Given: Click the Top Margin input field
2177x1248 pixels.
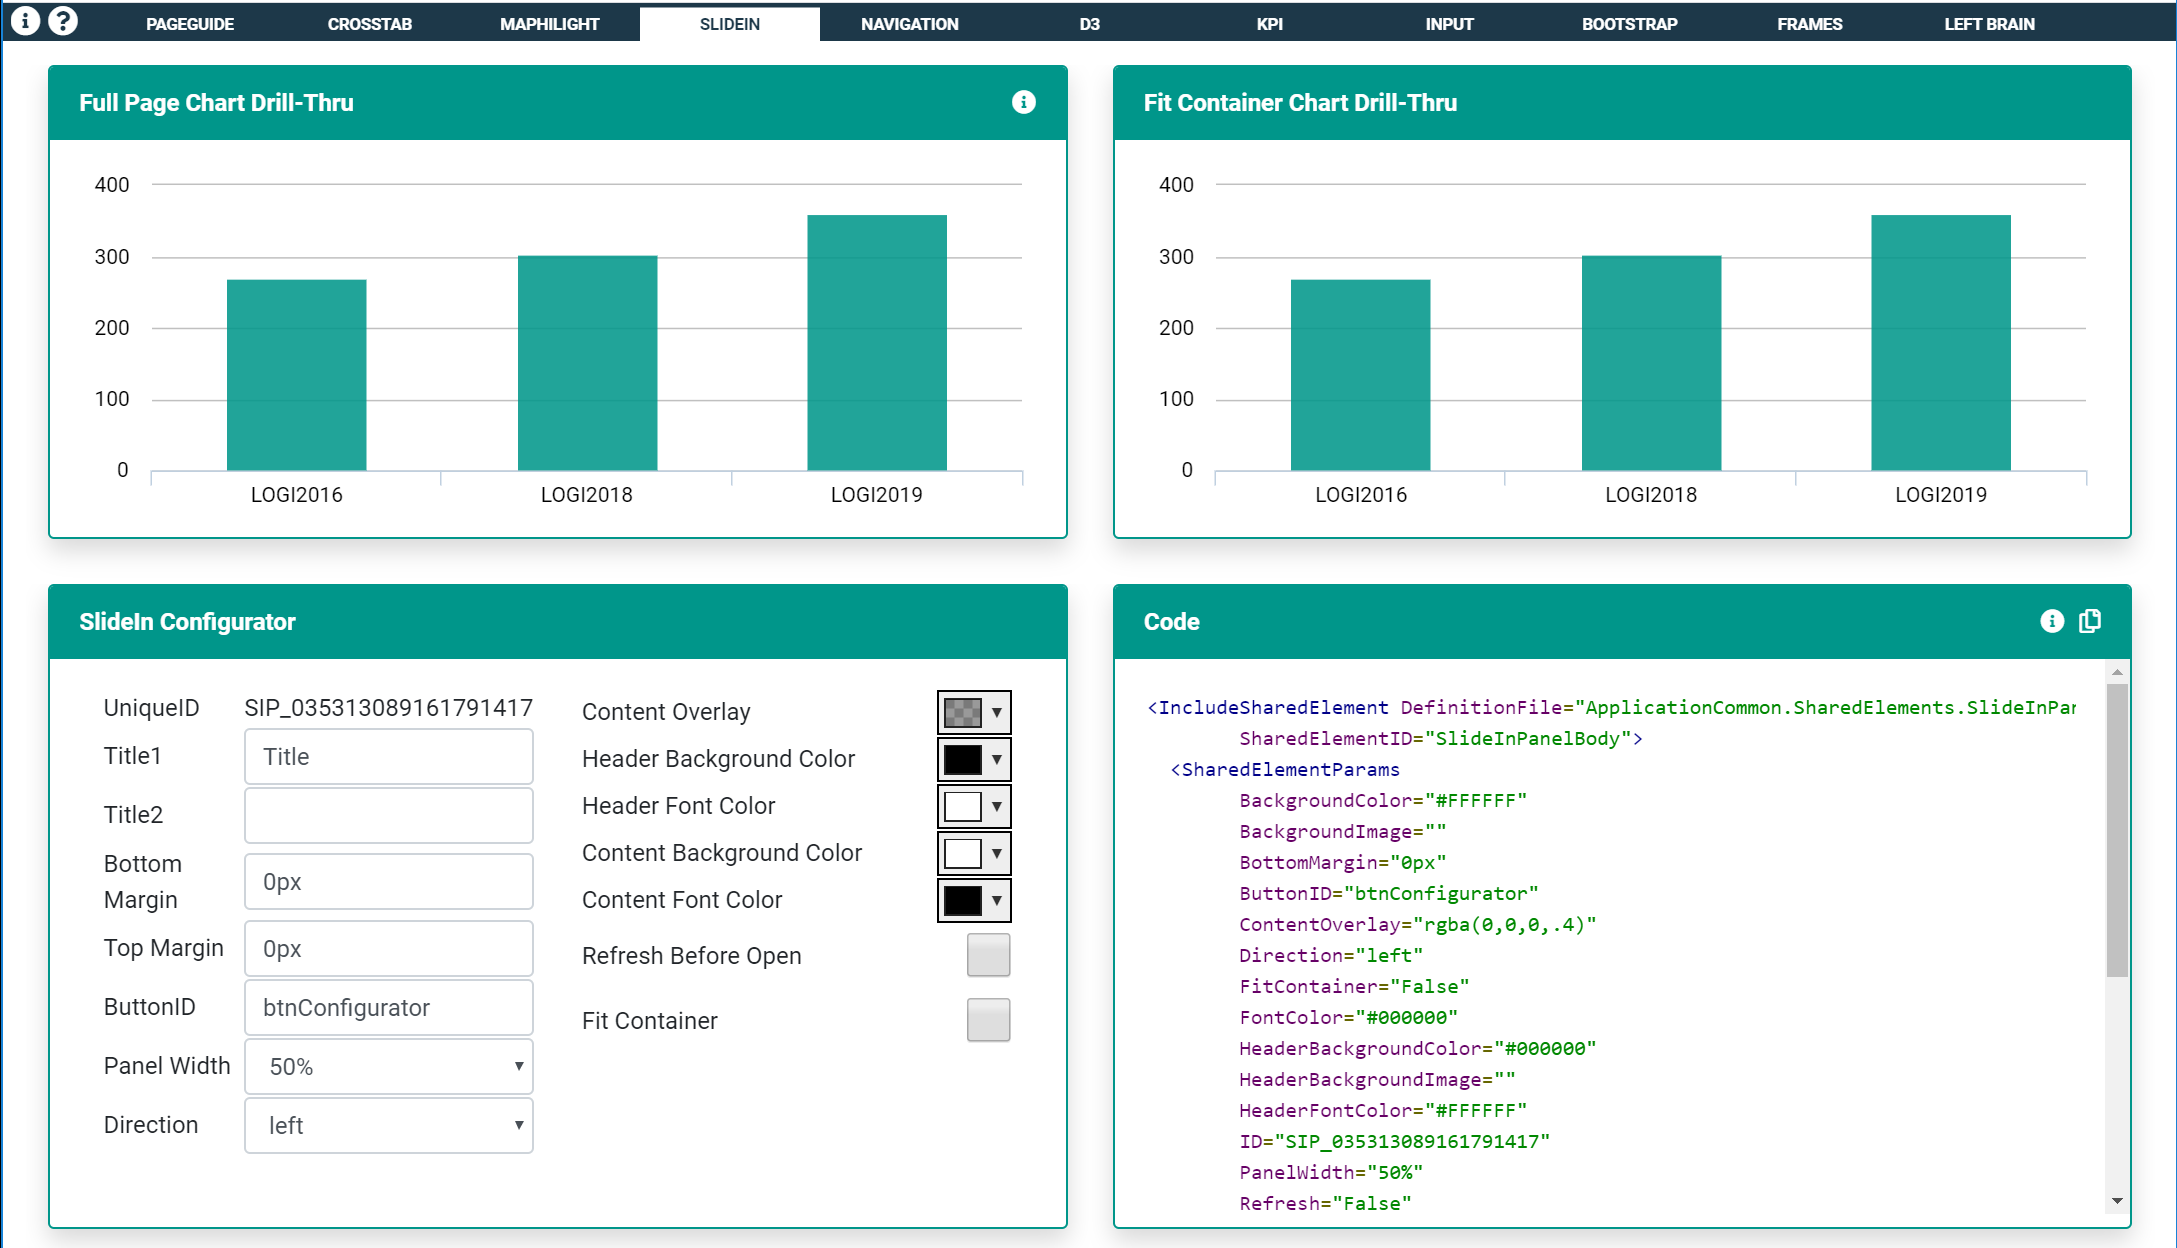Looking at the screenshot, I should (x=389, y=948).
